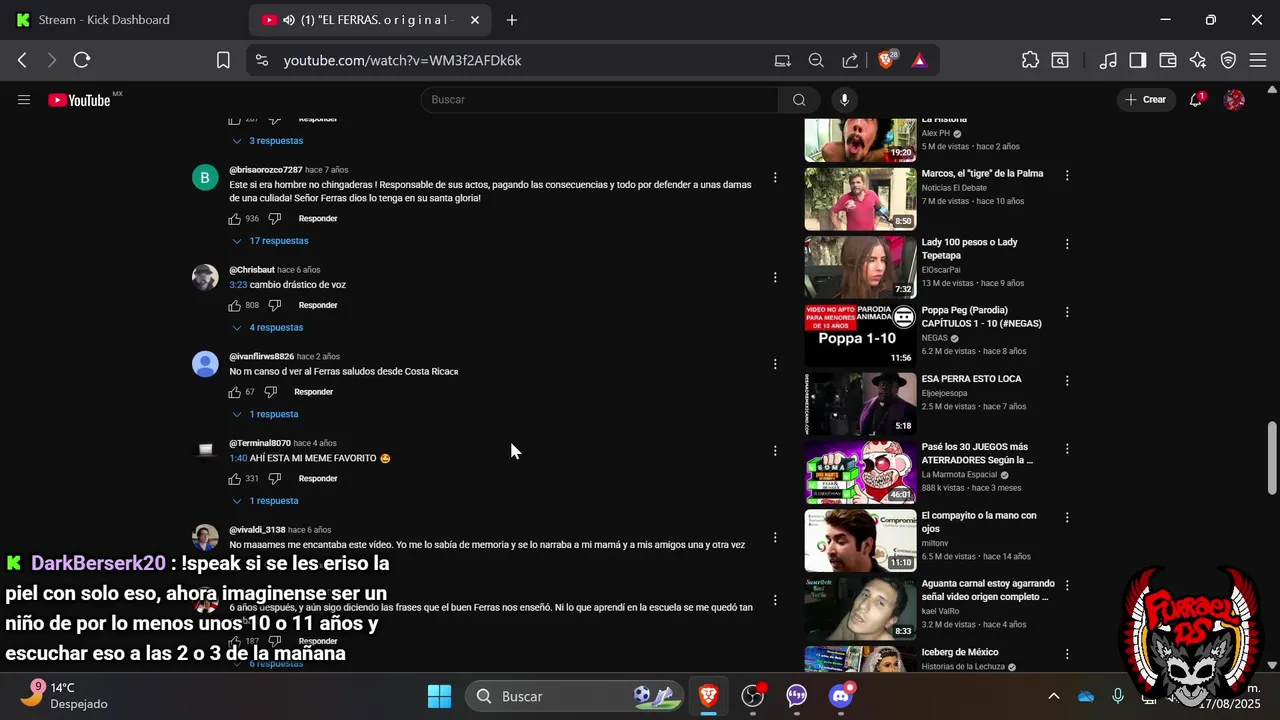
Task: Open the Windows Start menu
Action: (439, 696)
